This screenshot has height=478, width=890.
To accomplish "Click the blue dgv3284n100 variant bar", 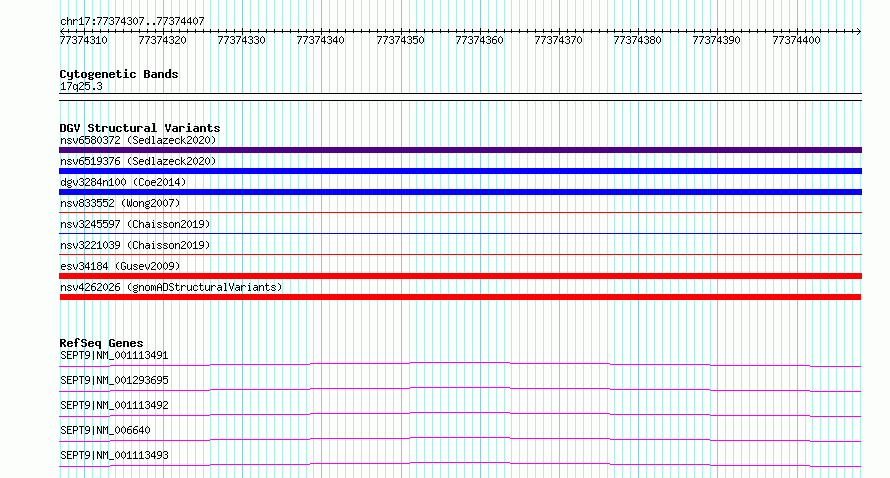I will [x=460, y=192].
